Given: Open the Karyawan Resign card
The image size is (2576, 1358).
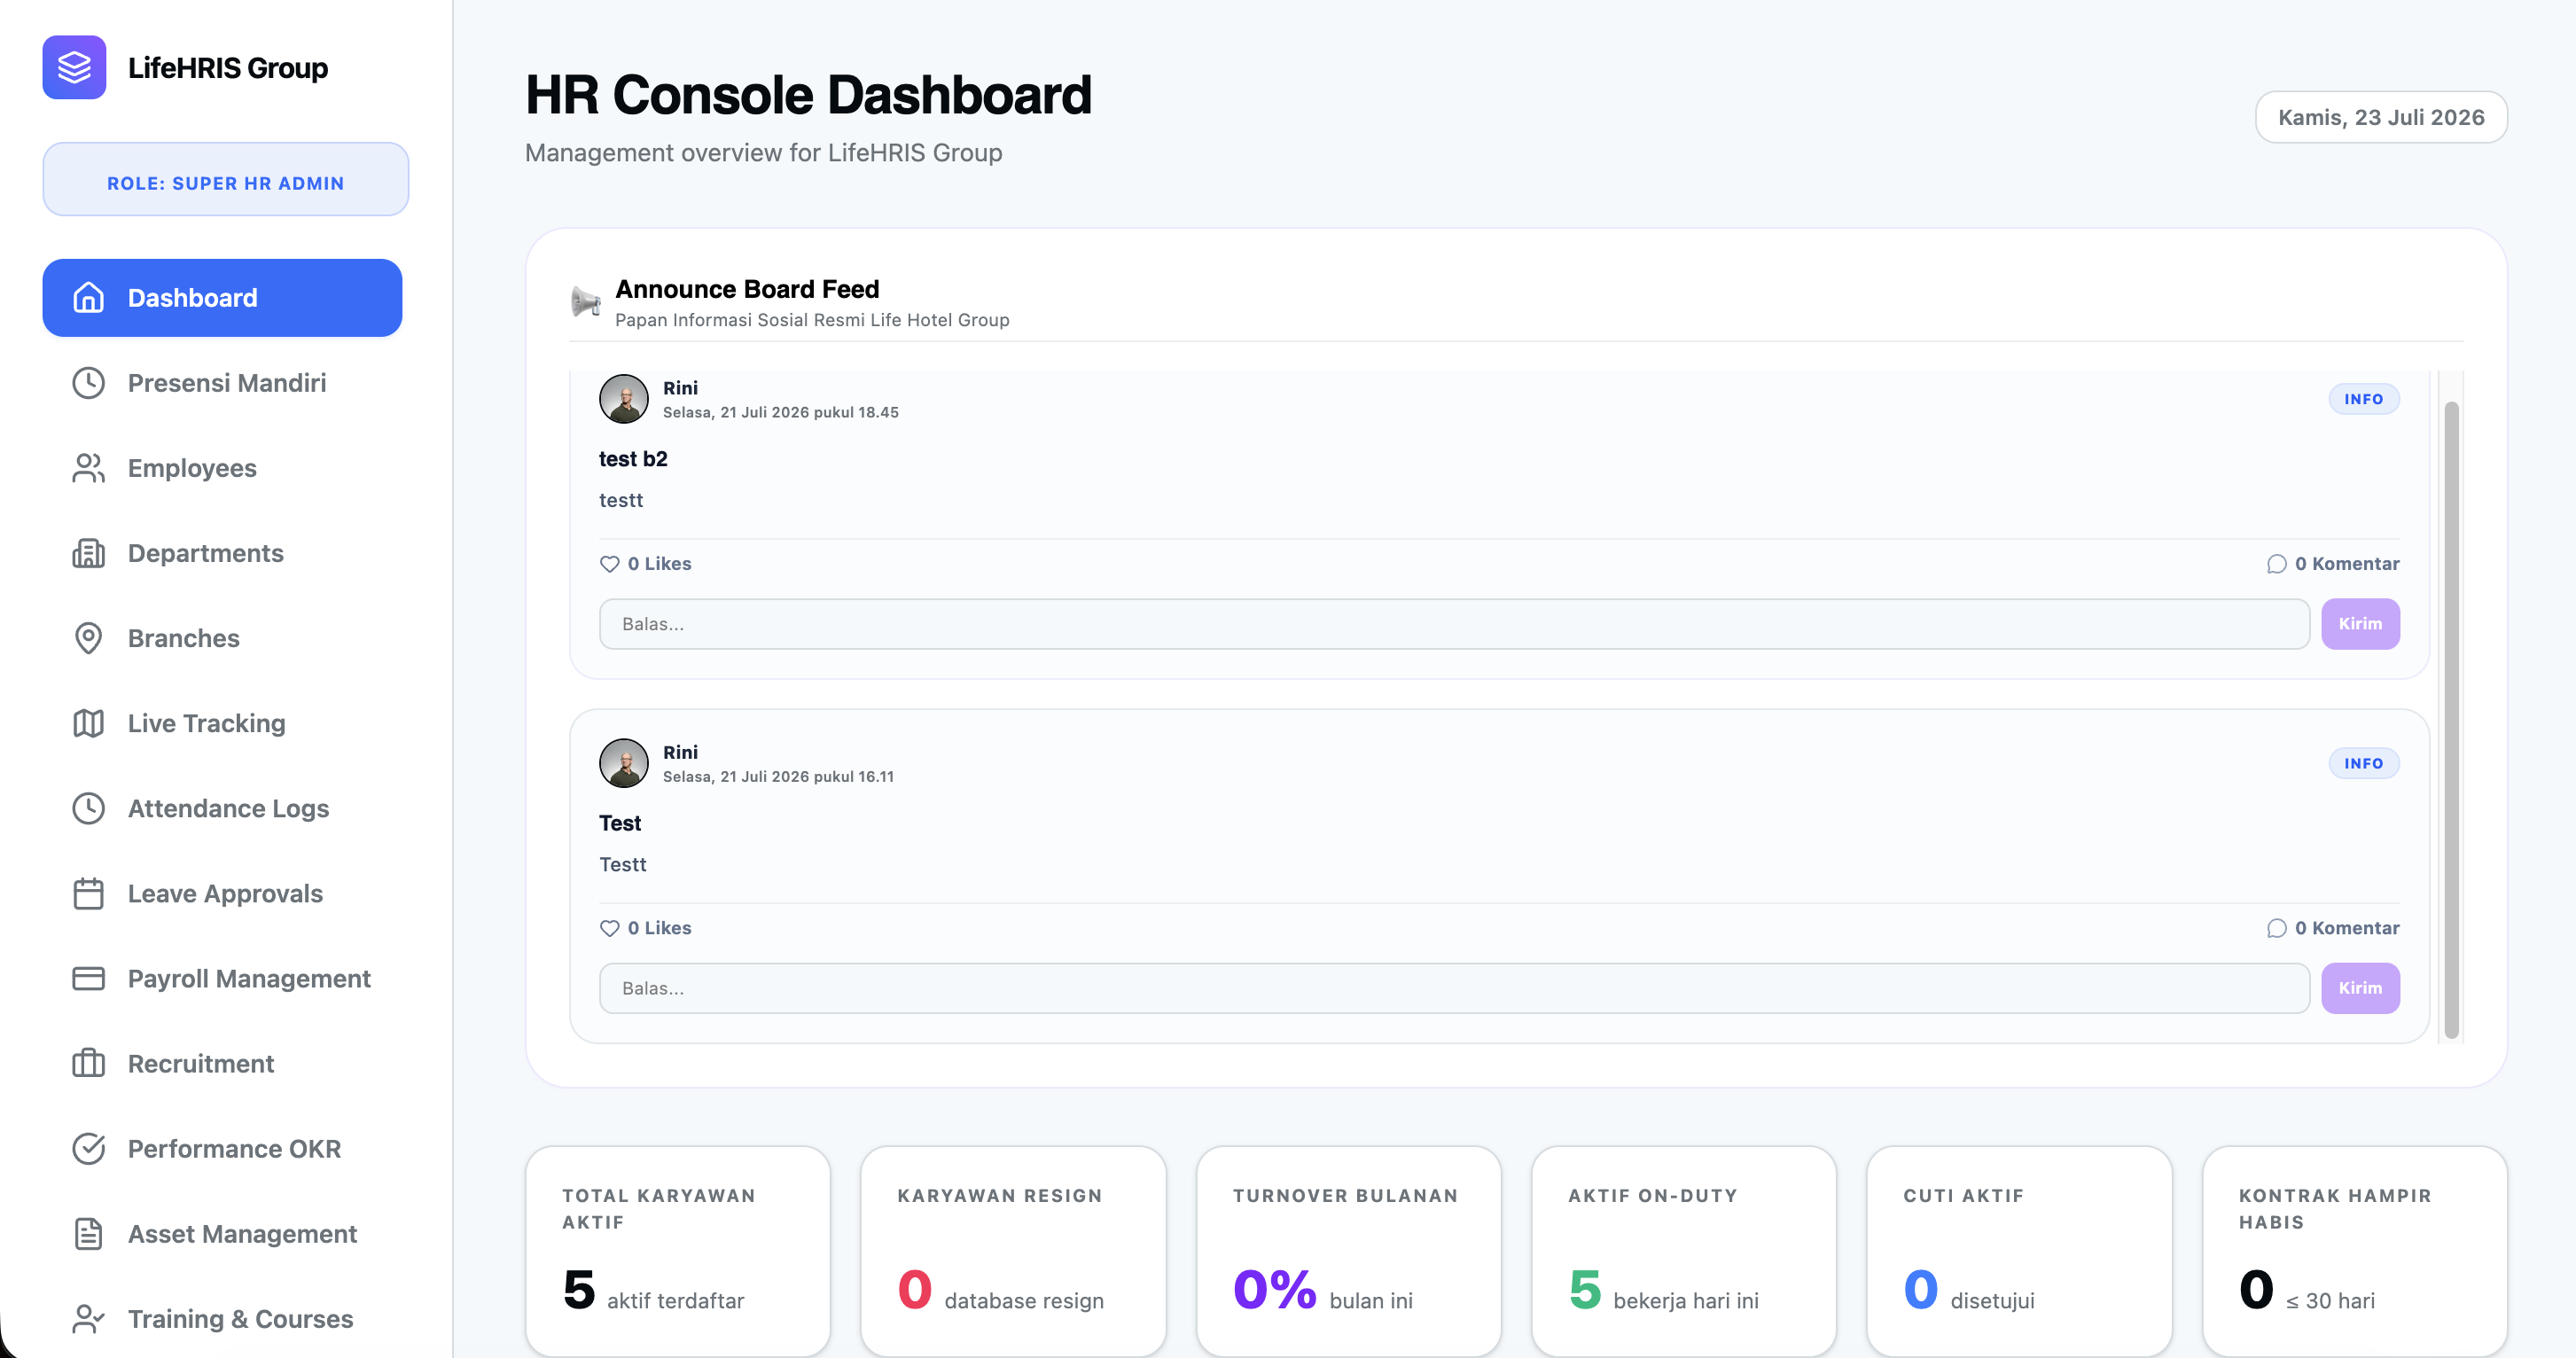Looking at the screenshot, I should click(1013, 1250).
